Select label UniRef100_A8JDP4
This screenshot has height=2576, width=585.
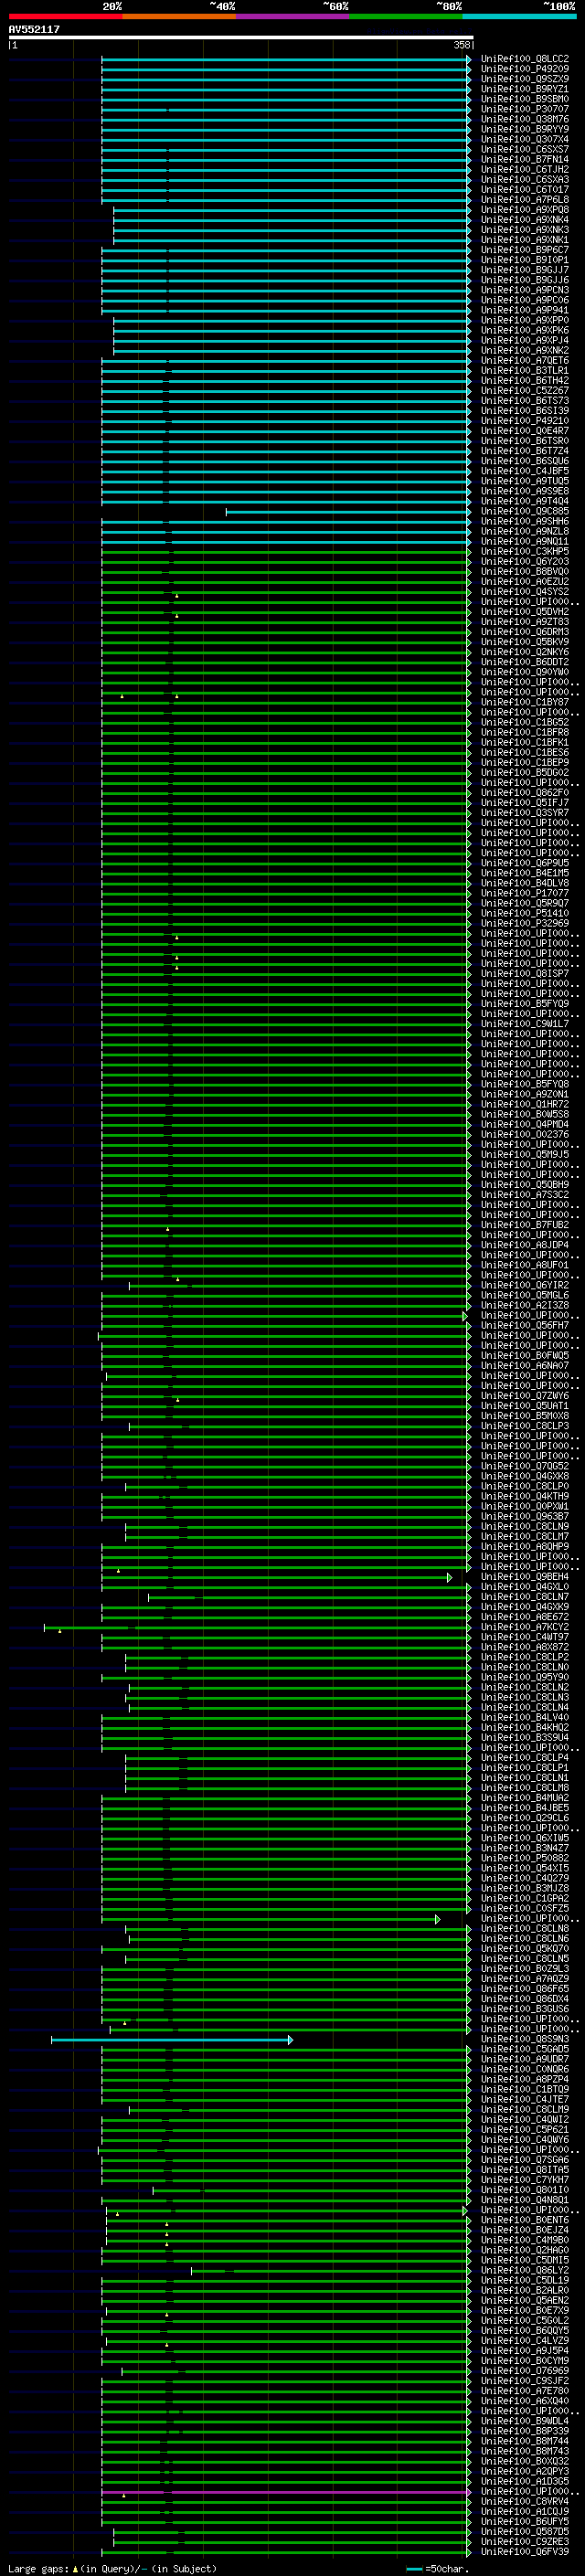pos(525,1245)
